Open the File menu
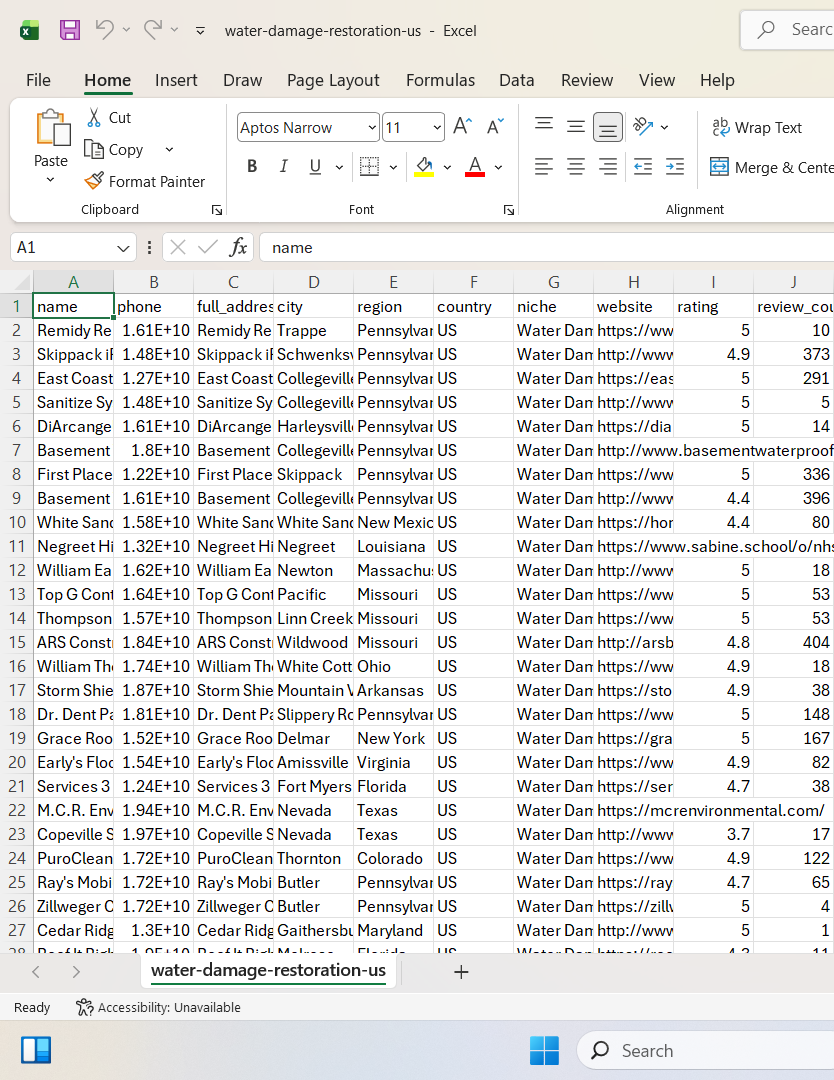The height and width of the screenshot is (1080, 834). (39, 80)
